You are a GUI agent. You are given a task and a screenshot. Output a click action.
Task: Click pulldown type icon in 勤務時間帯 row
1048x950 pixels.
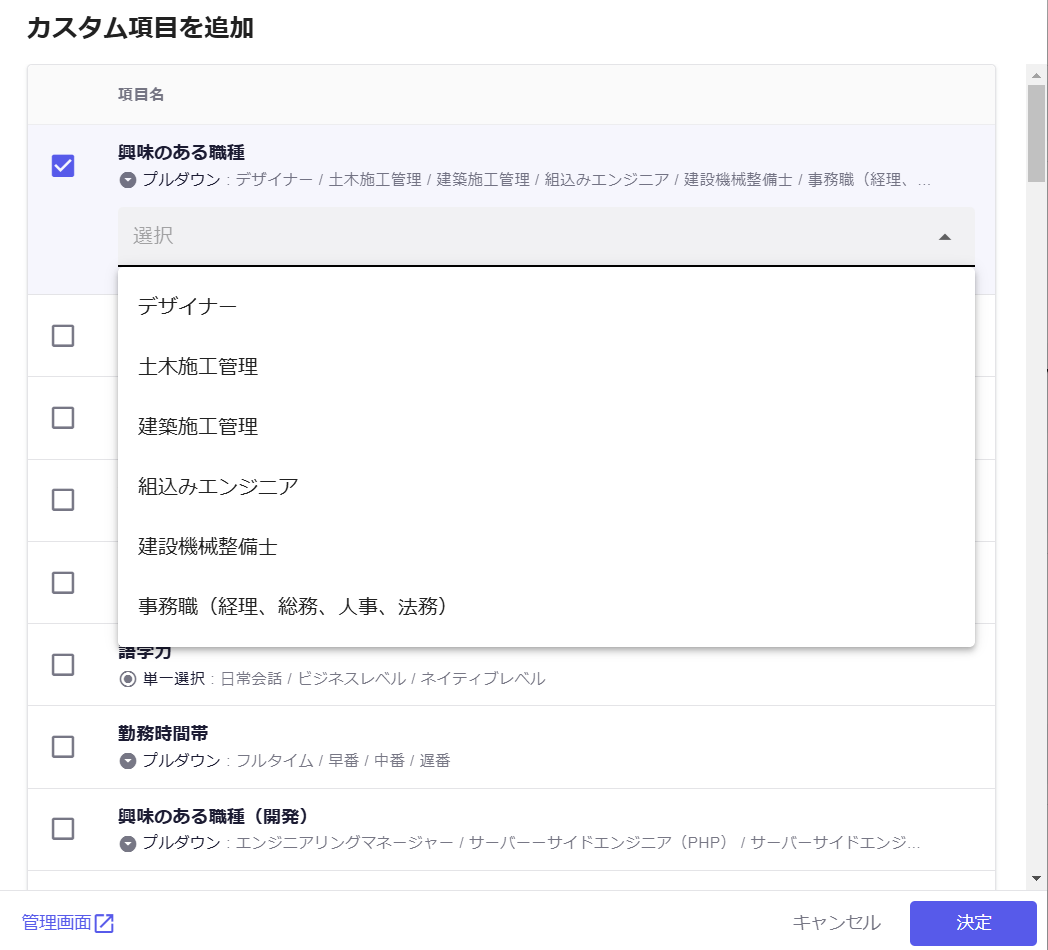coord(128,761)
